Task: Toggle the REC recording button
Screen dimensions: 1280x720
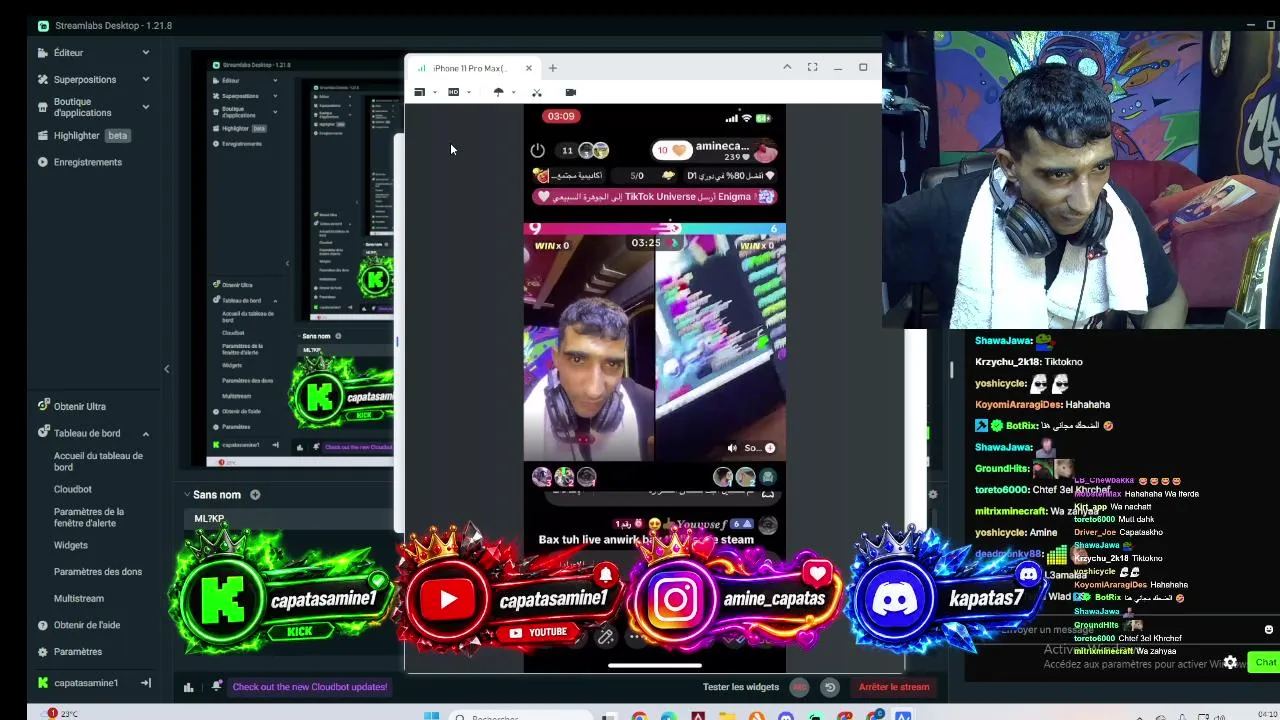Action: (799, 687)
